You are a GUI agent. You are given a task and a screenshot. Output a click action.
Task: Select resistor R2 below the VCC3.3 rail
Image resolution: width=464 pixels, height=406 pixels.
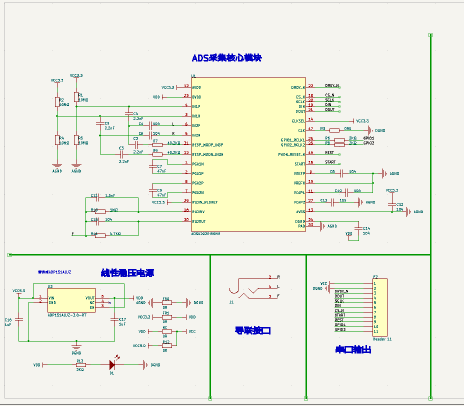click(57, 102)
